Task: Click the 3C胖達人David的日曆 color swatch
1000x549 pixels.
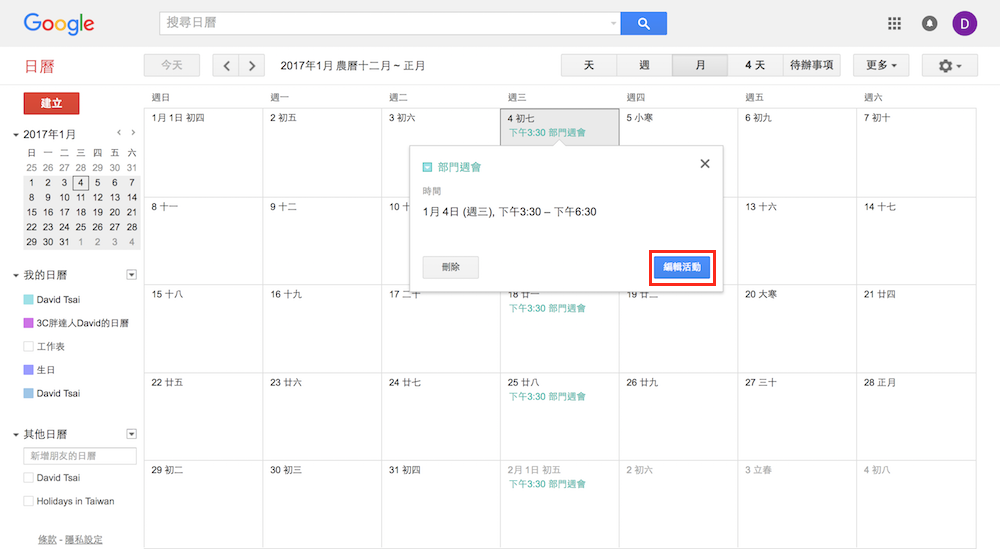Action: click(x=28, y=324)
